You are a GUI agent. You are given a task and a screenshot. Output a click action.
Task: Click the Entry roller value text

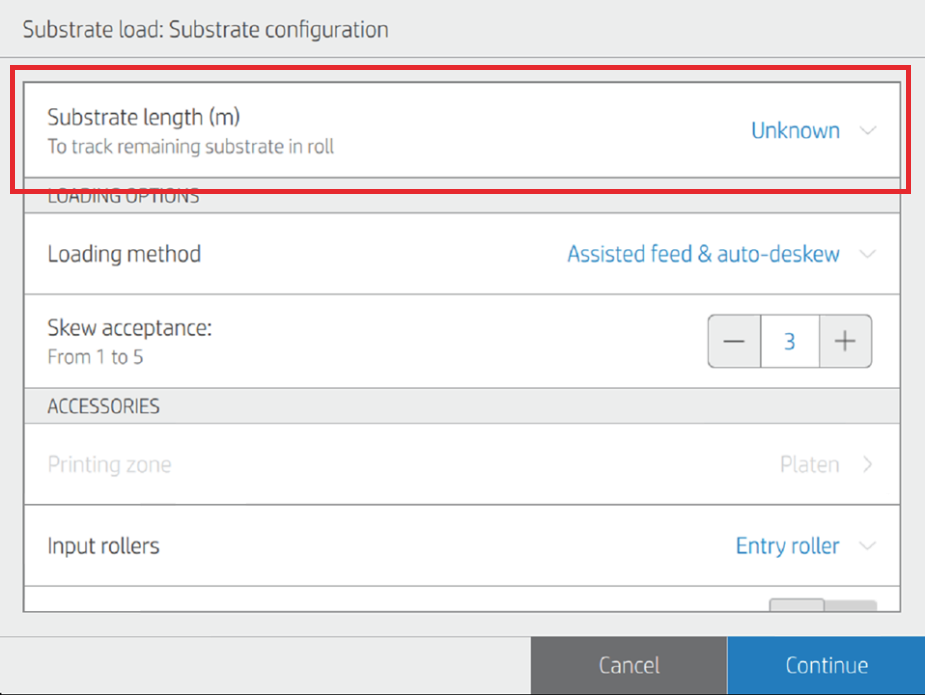(x=788, y=546)
